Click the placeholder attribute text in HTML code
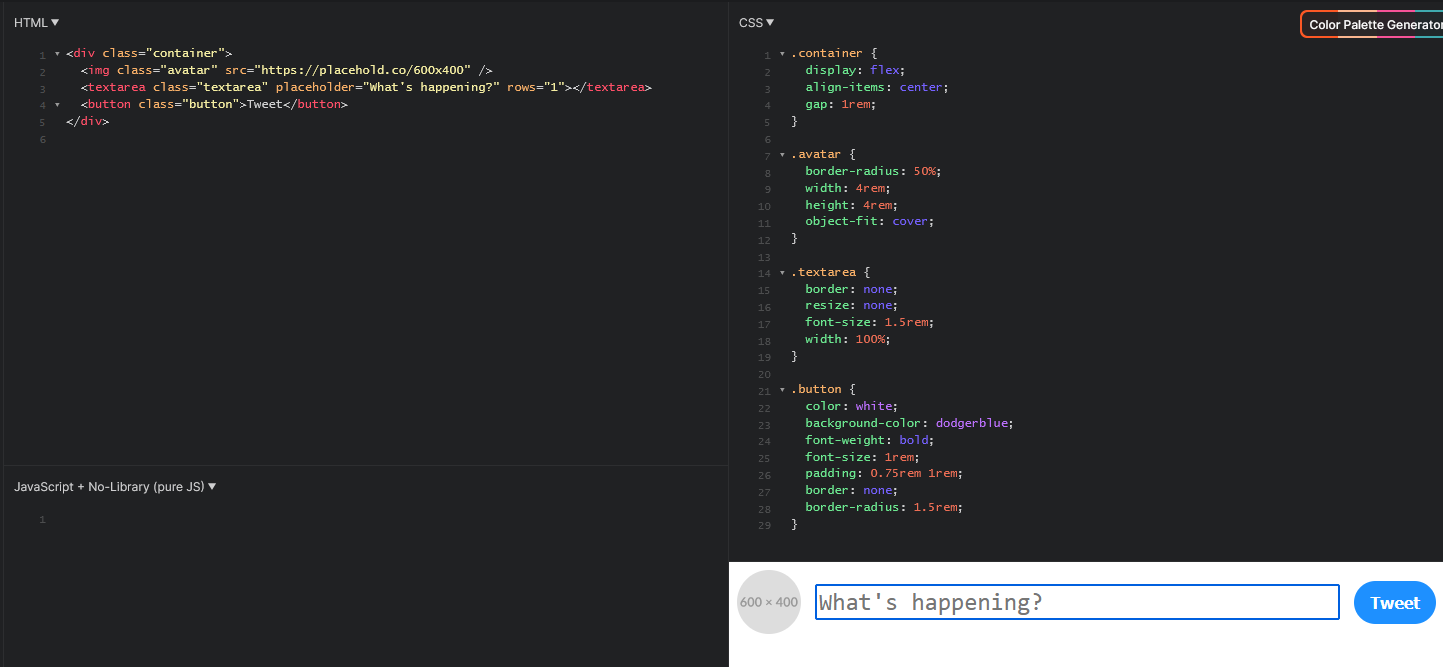 click(x=316, y=87)
